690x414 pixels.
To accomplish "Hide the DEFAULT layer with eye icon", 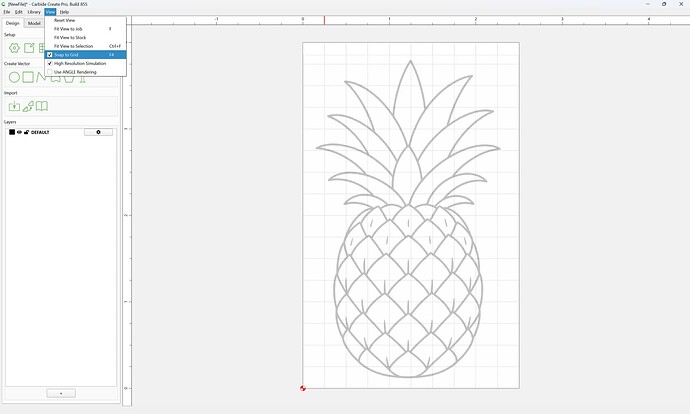I will point(19,132).
